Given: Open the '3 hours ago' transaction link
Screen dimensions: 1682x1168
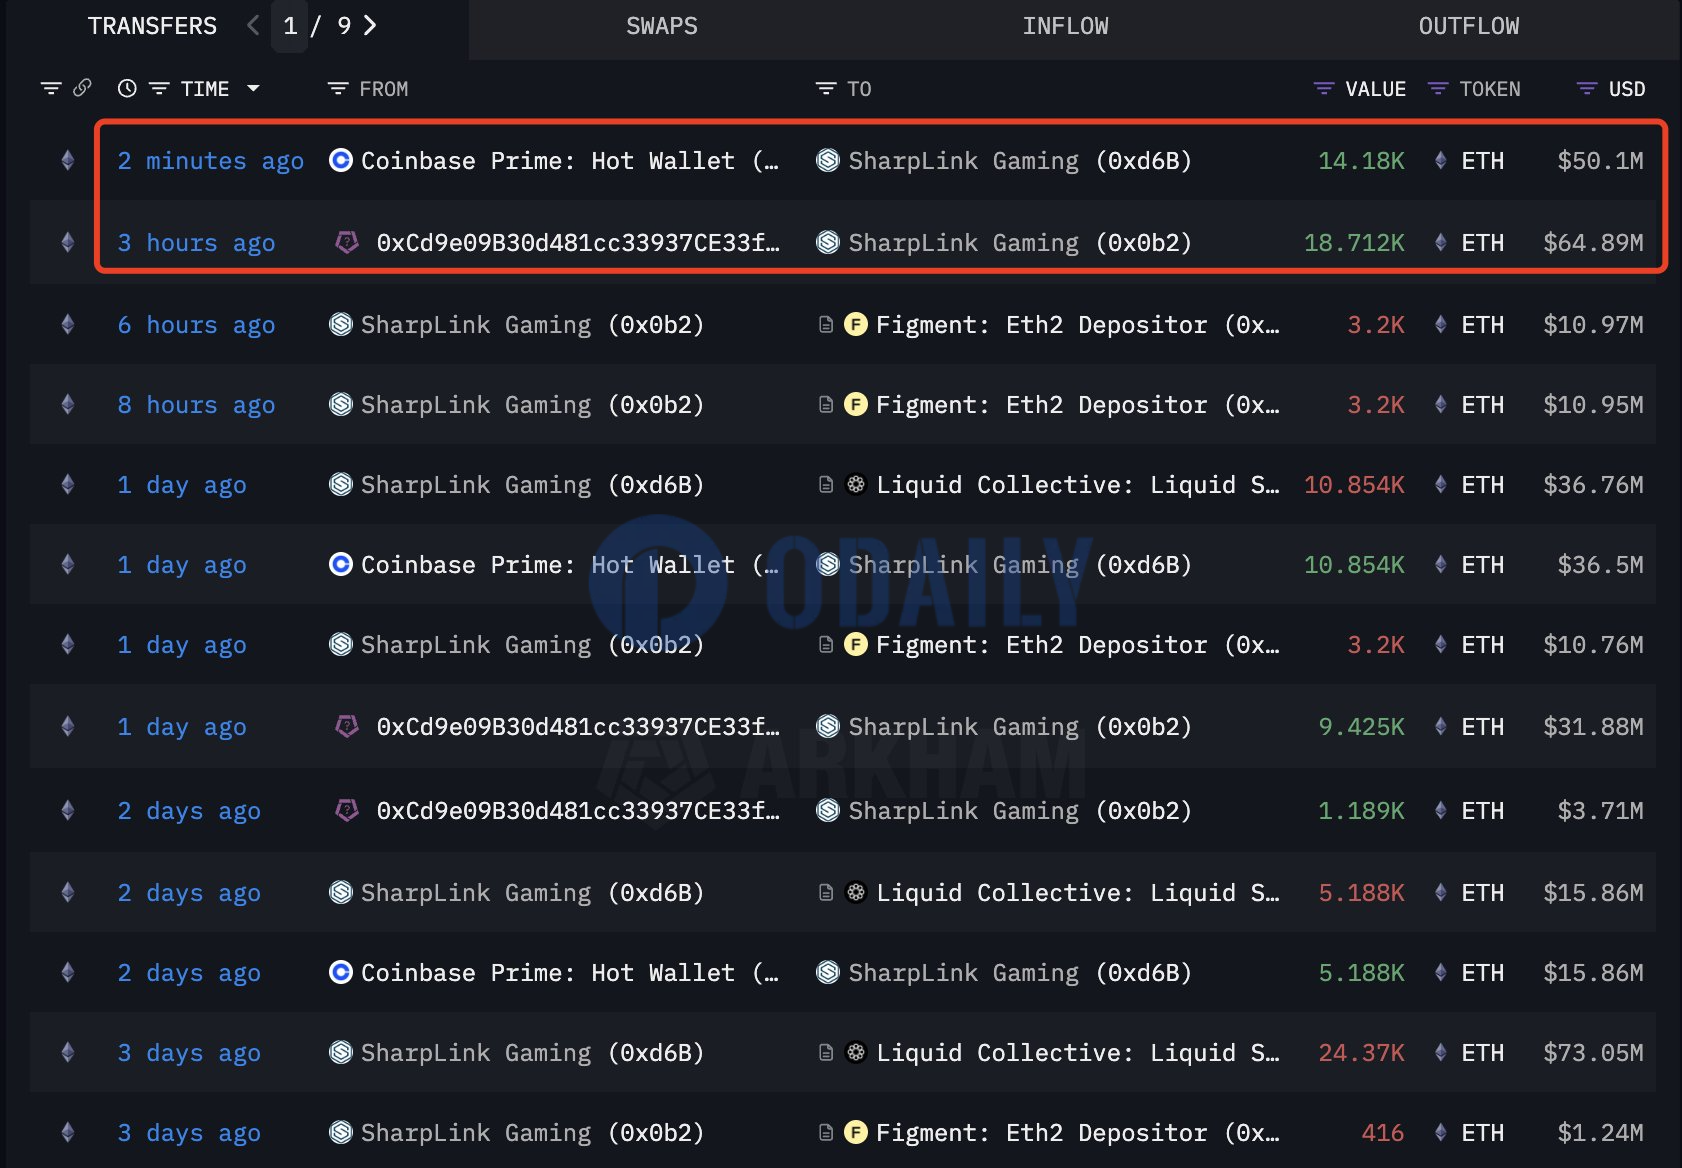Looking at the screenshot, I should tap(196, 243).
